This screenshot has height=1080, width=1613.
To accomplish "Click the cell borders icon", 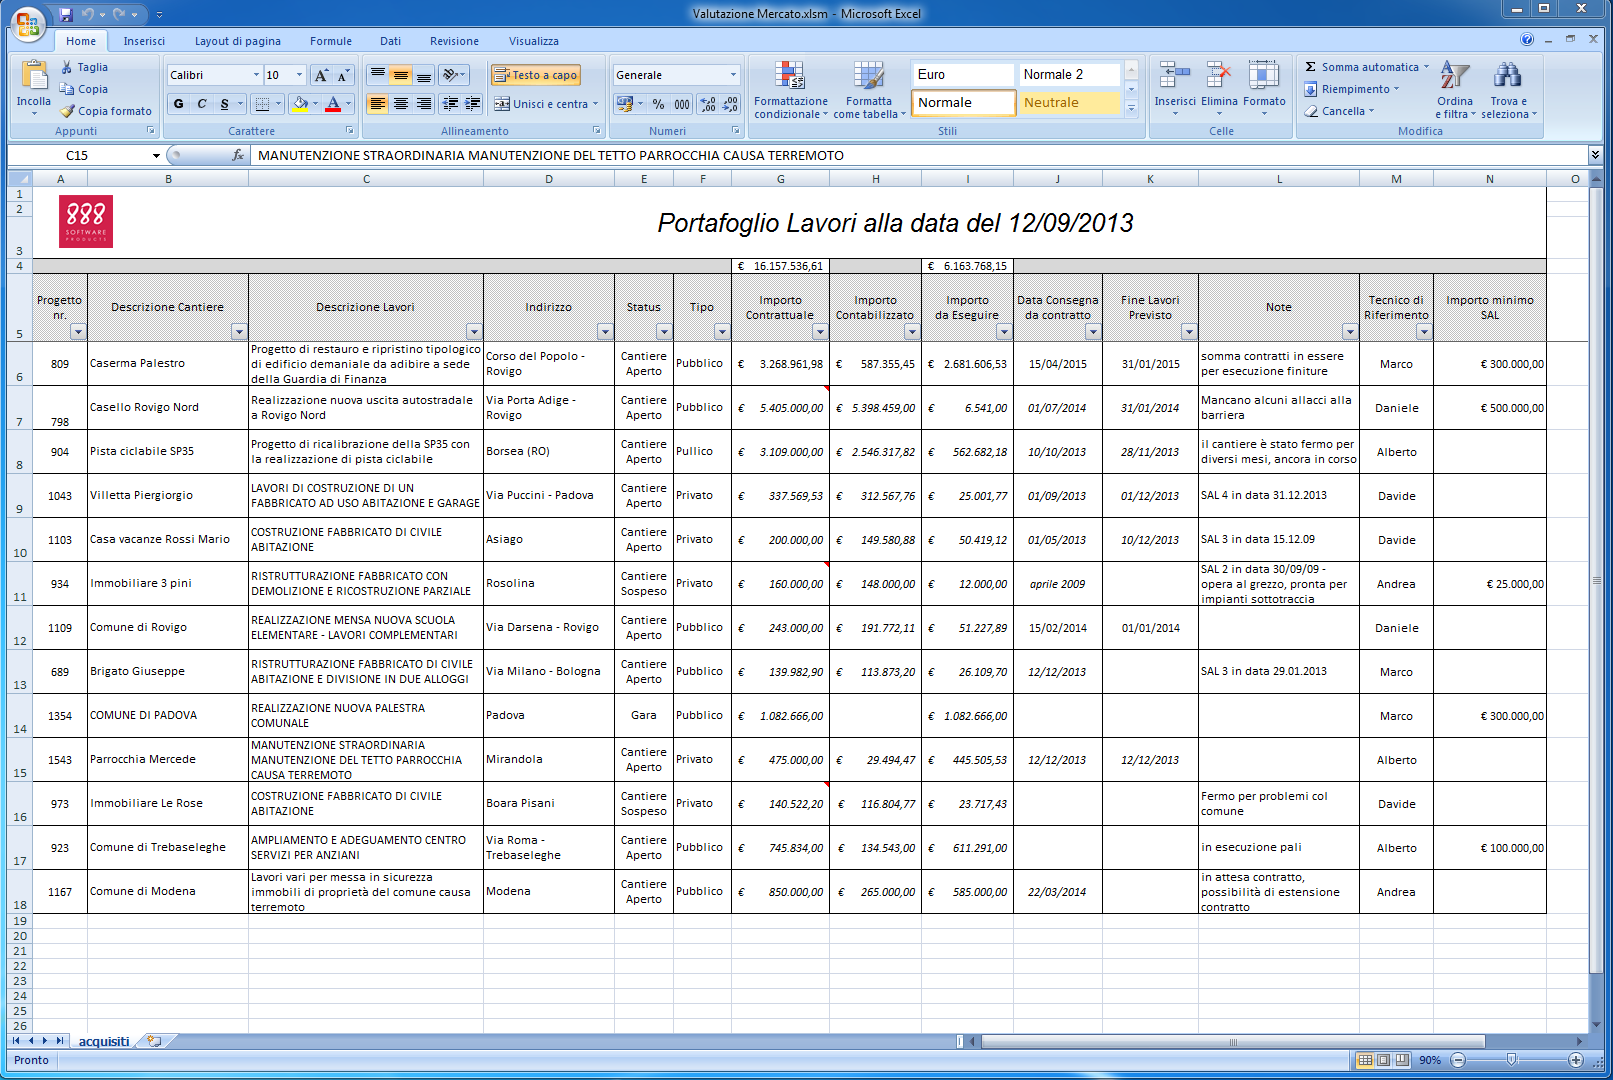I will pos(262,104).
